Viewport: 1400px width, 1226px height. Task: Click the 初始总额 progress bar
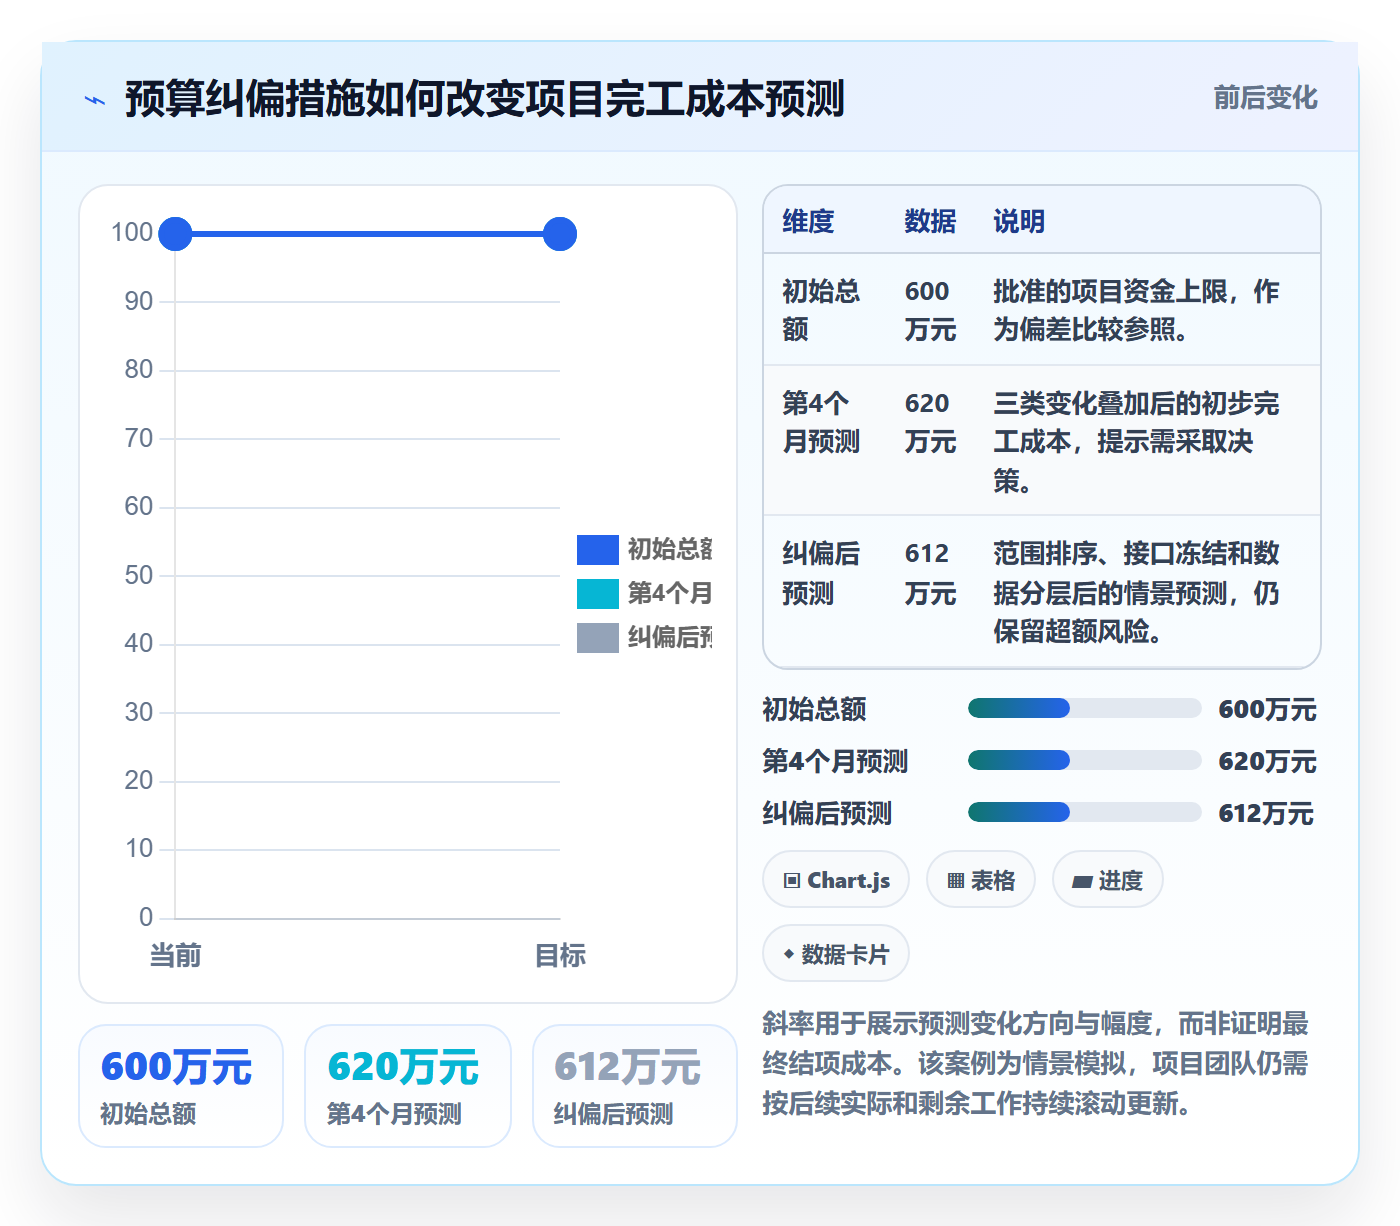[x=1084, y=709]
